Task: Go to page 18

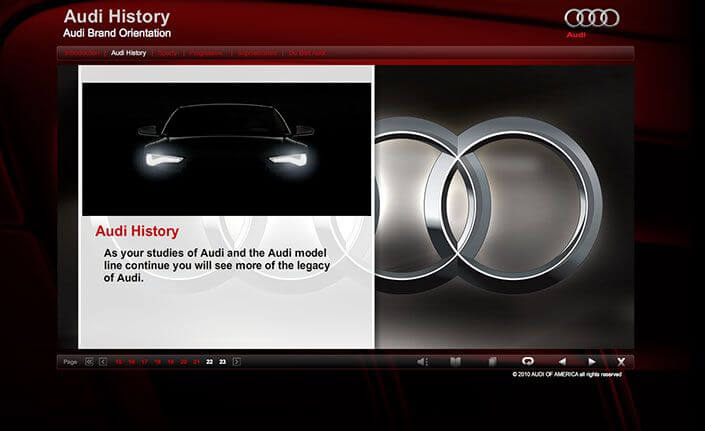Action: click(x=157, y=362)
